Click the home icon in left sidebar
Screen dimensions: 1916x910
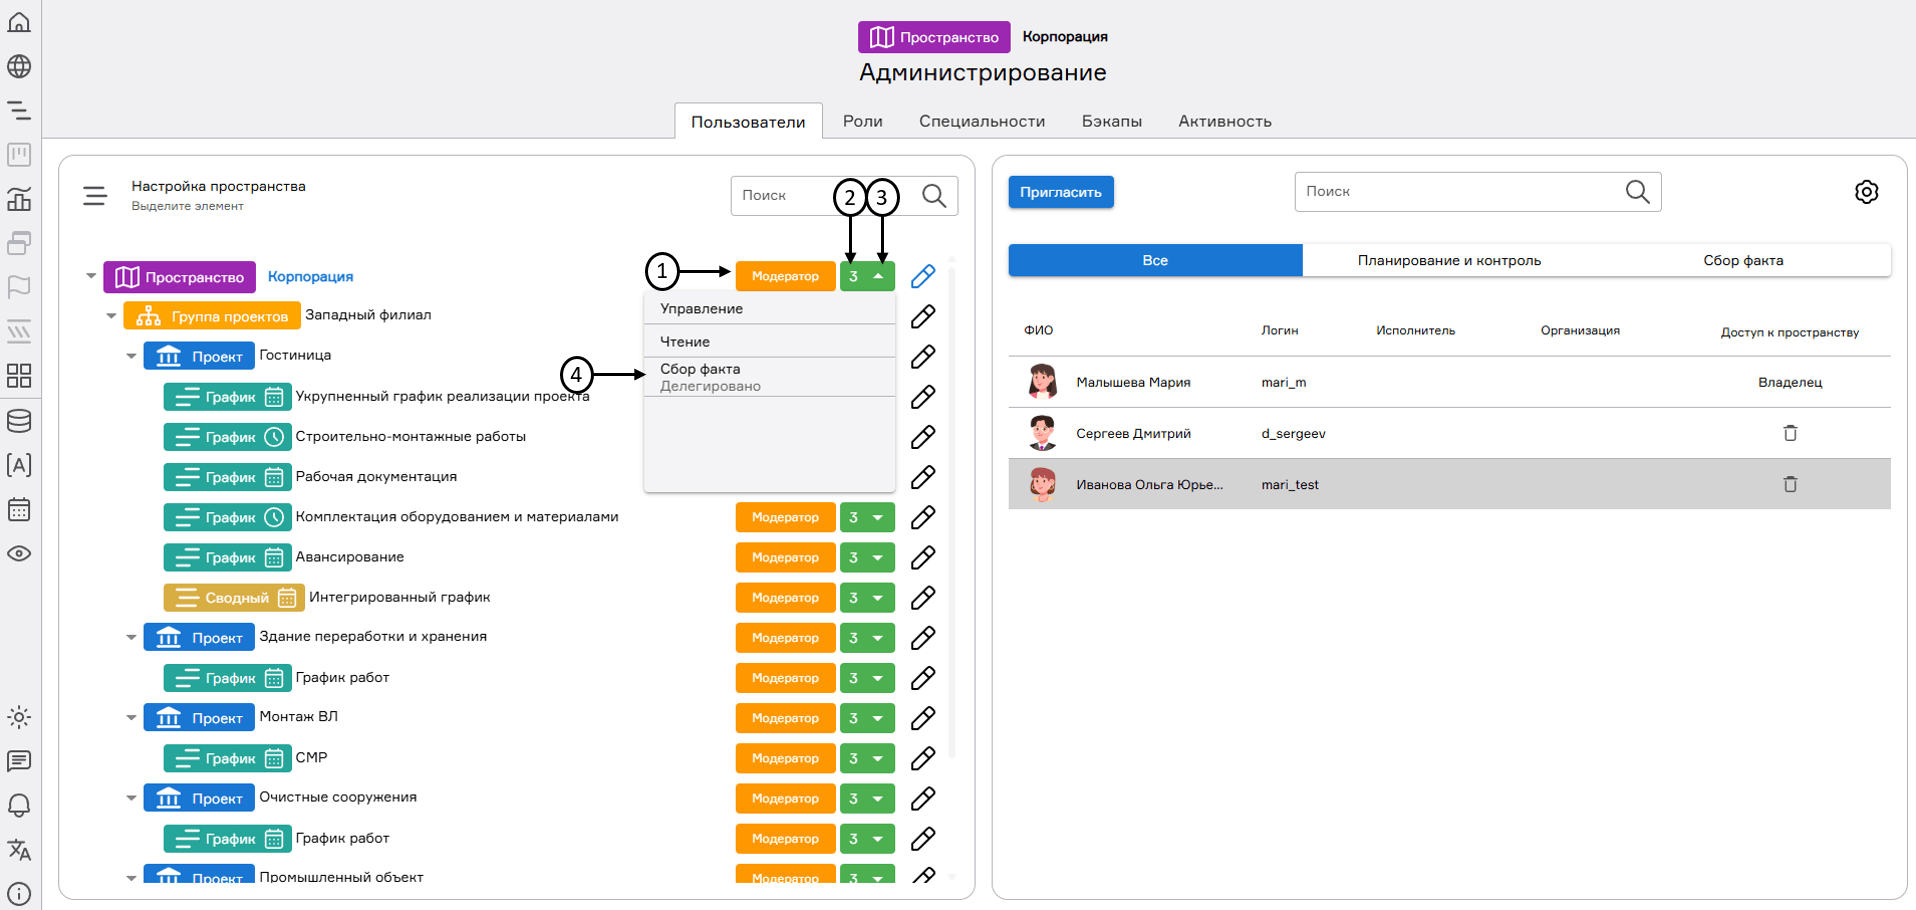19,22
